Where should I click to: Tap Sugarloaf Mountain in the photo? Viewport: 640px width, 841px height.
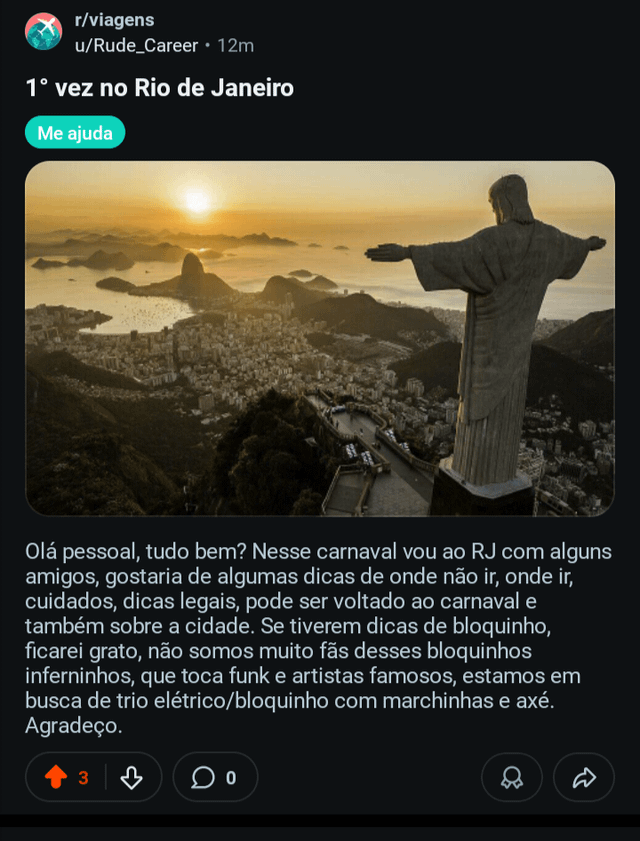coord(192,274)
